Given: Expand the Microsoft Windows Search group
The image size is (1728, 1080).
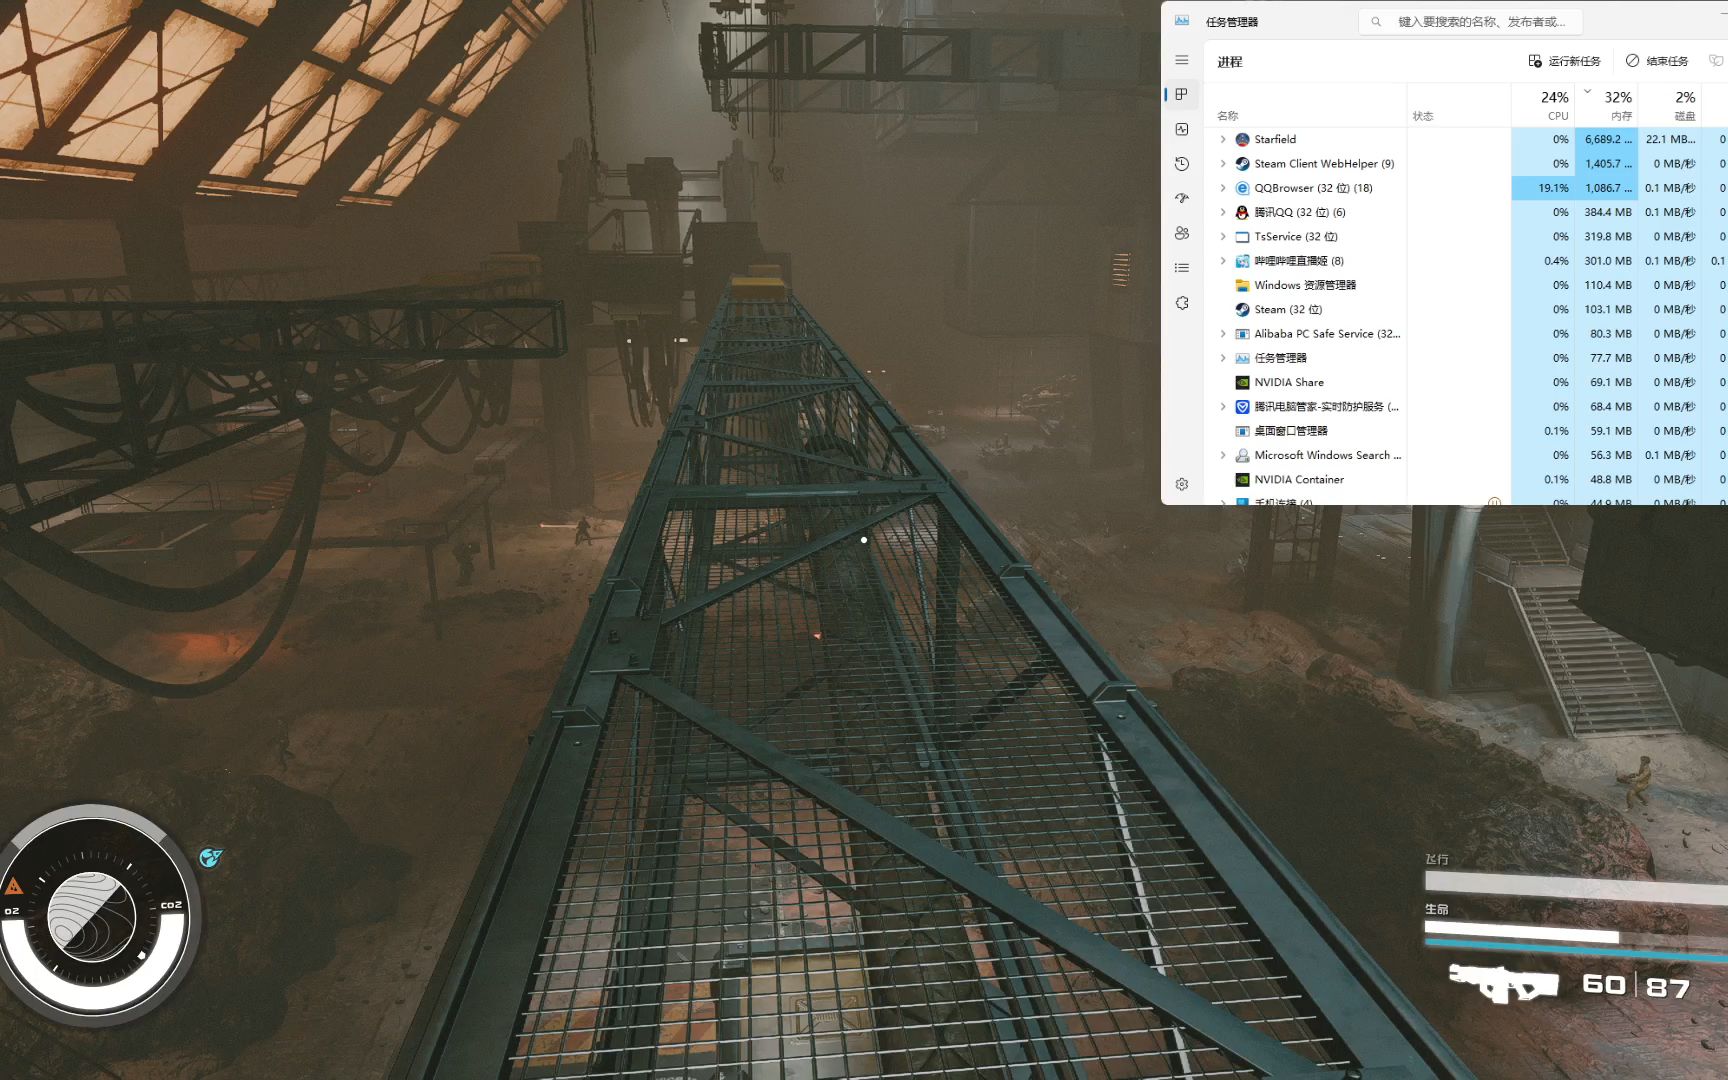Looking at the screenshot, I should (1222, 455).
